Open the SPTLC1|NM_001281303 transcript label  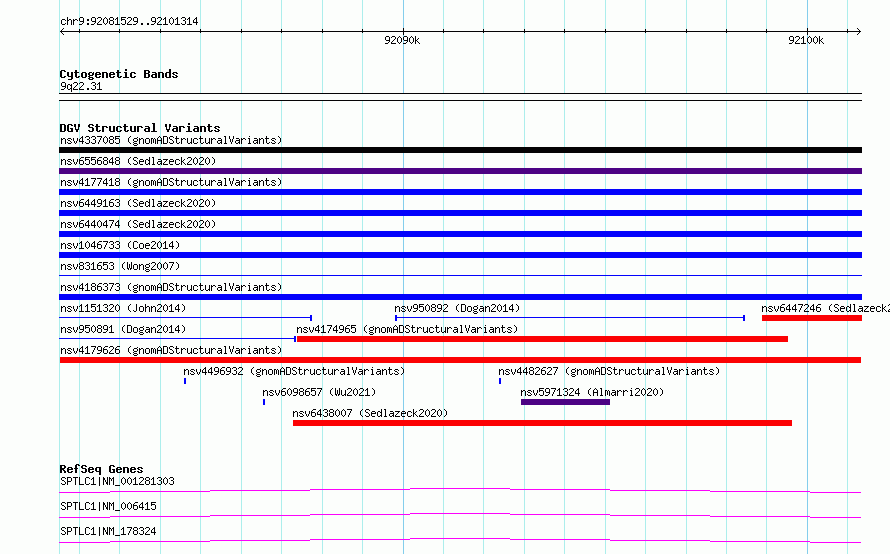[x=117, y=481]
